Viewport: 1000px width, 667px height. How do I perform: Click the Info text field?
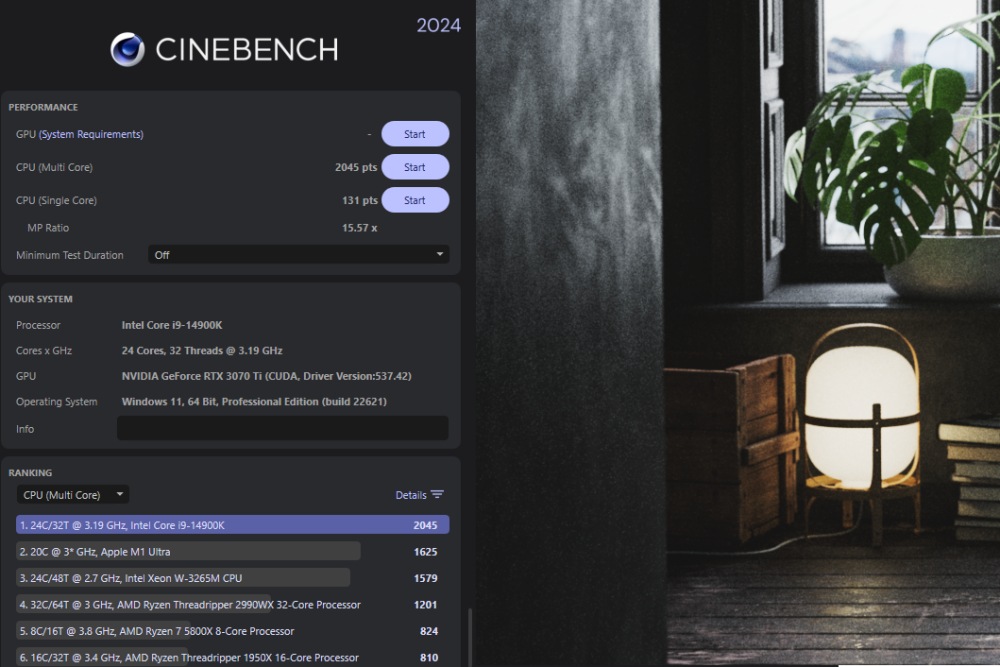[x=283, y=429]
